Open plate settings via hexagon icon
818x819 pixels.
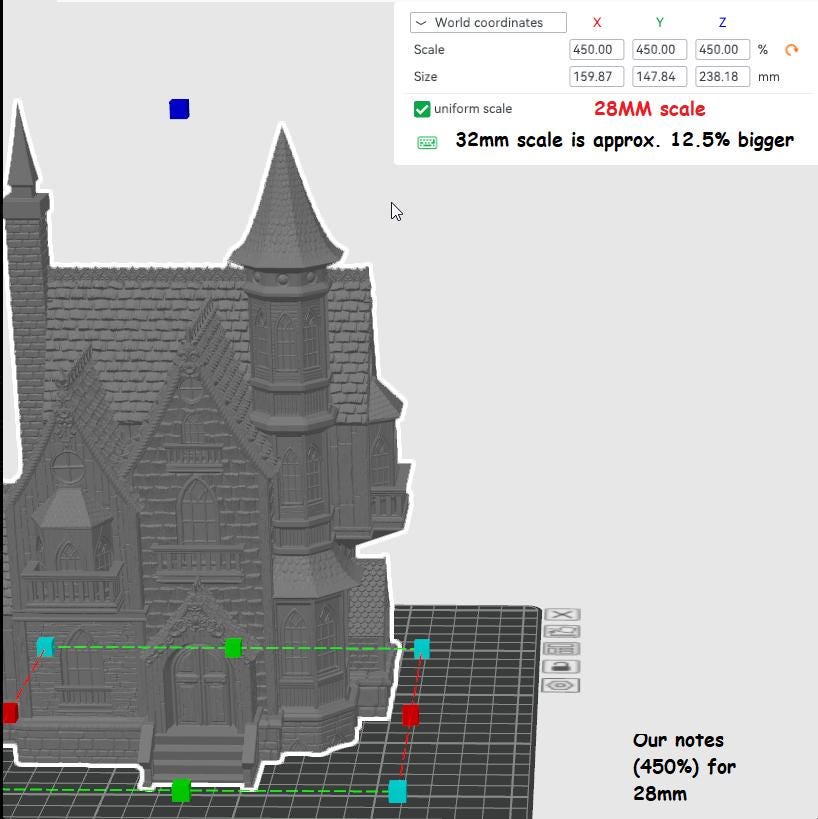point(561,685)
